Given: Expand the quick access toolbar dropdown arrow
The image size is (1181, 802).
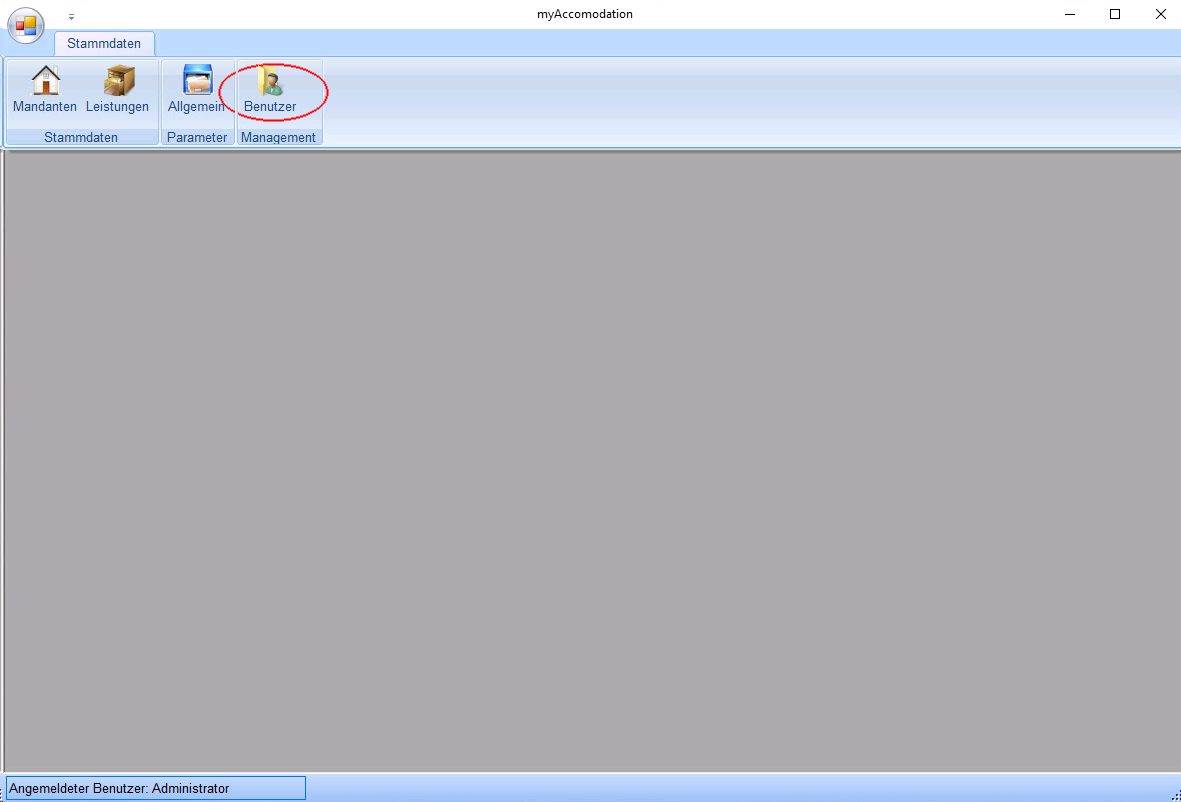Looking at the screenshot, I should point(71,17).
